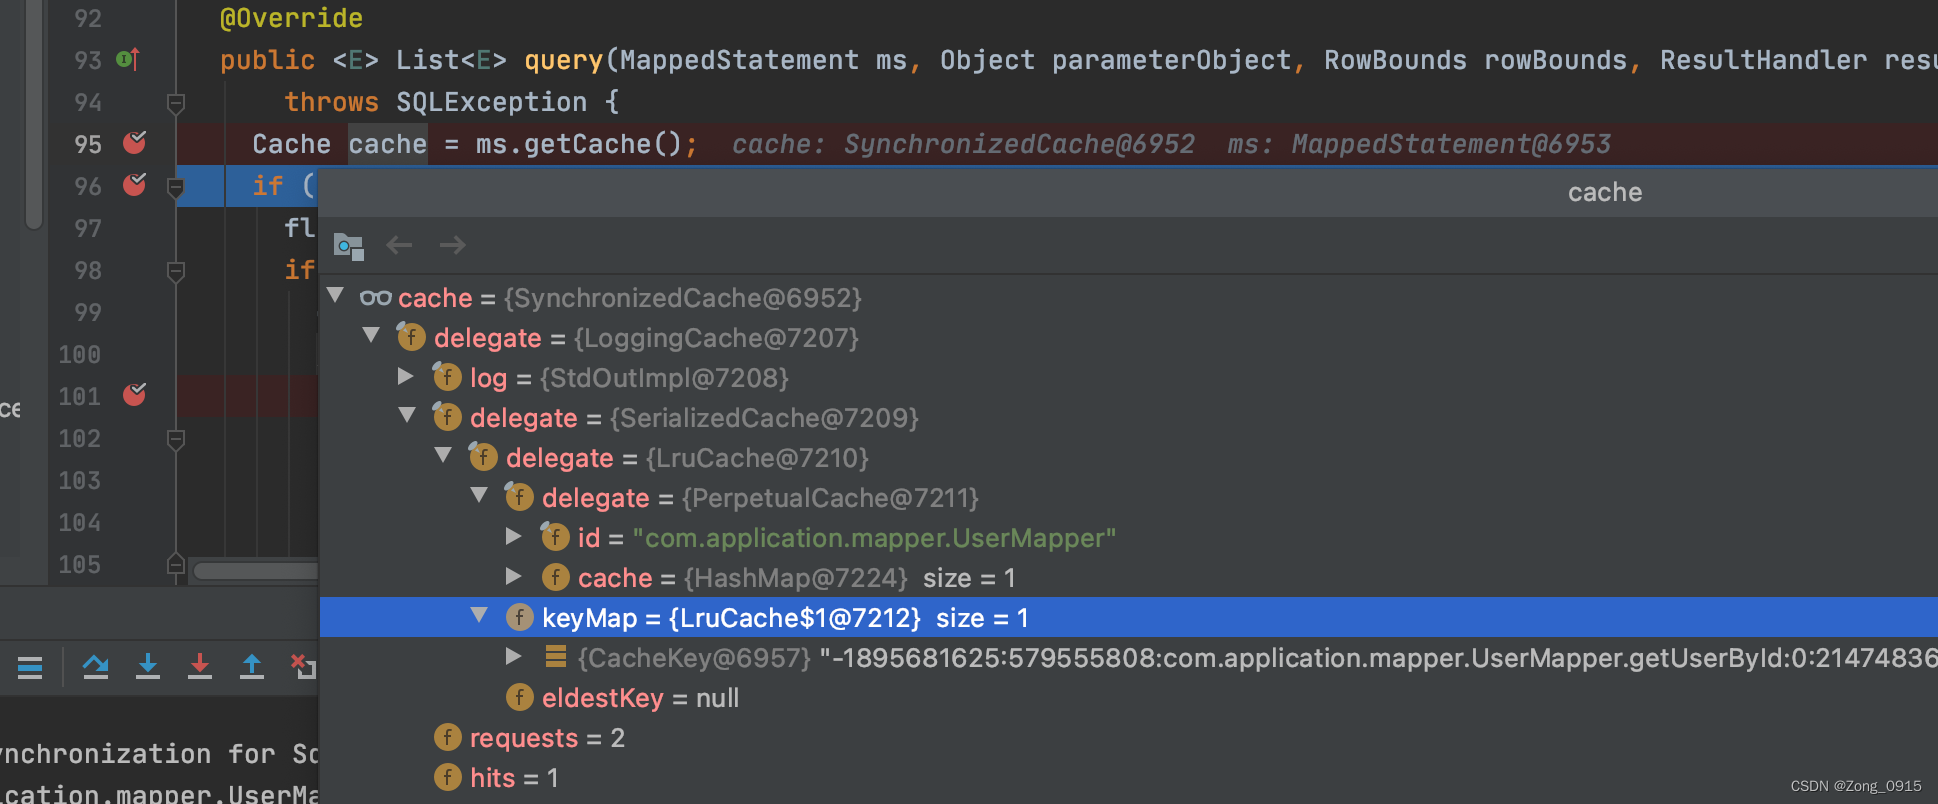Collapse the delegate LruCache node
The image size is (1938, 804).
coord(444,456)
